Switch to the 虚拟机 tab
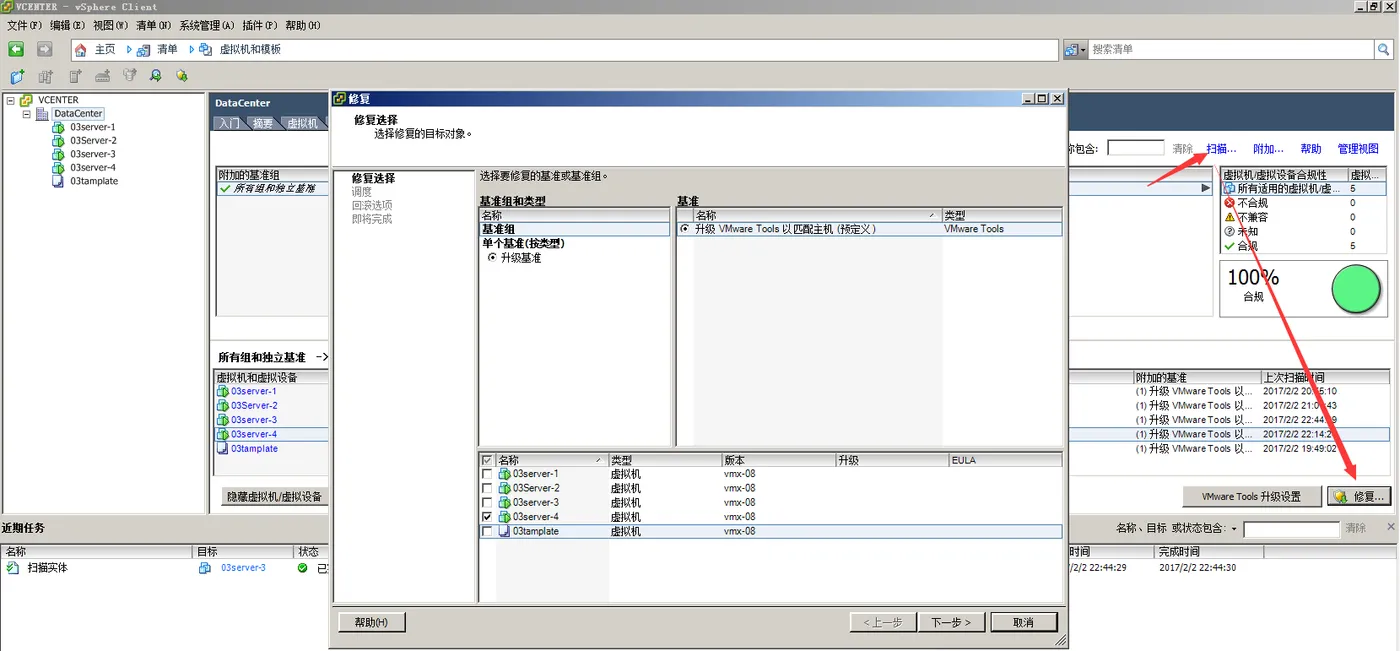1400x651 pixels. tap(302, 123)
